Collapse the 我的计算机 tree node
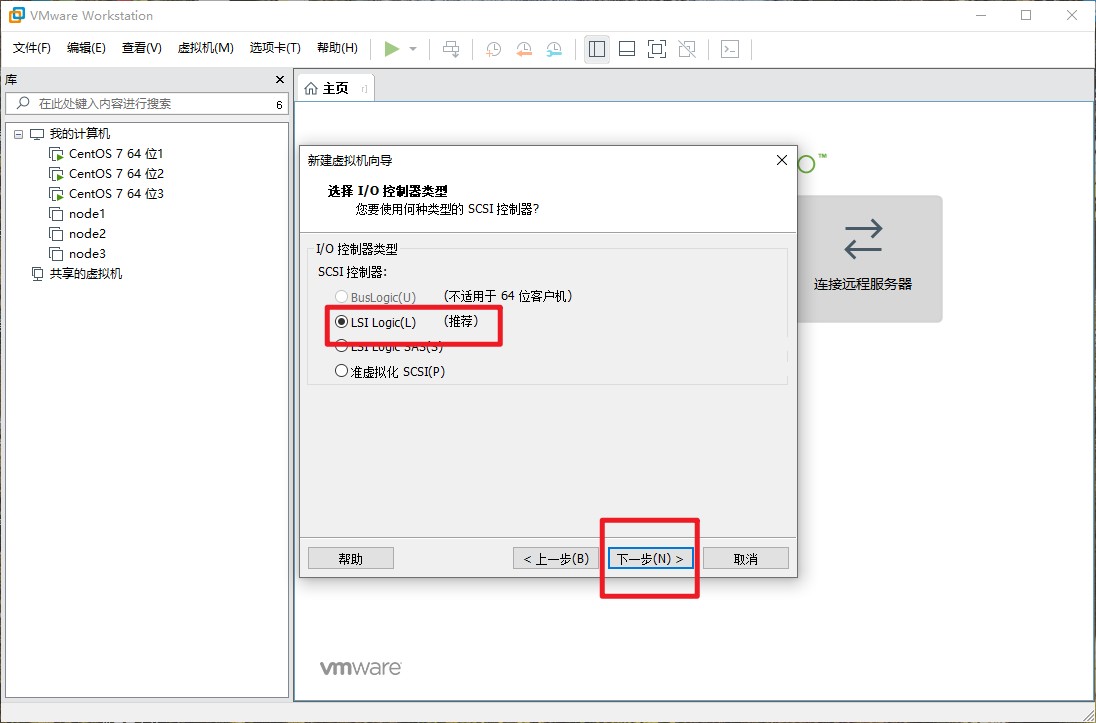Viewport: 1096px width, 723px height. click(x=18, y=134)
